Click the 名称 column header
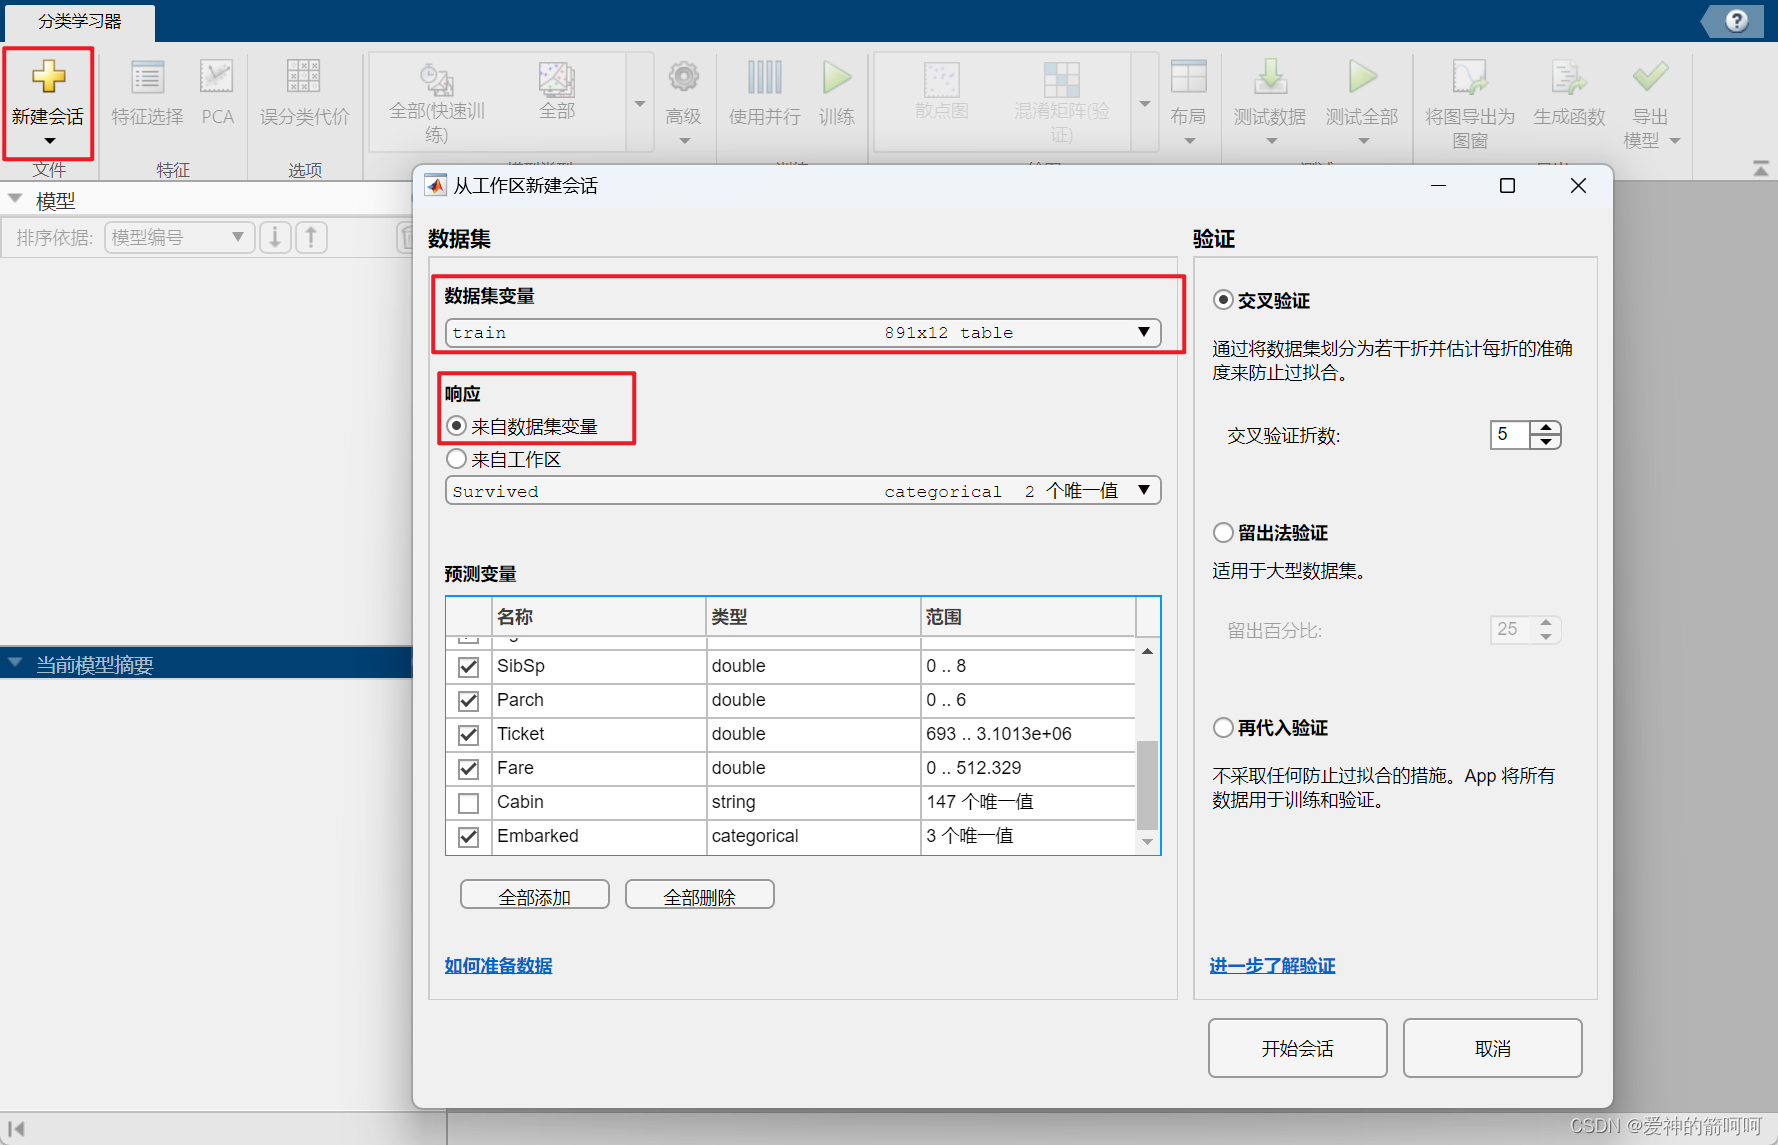 [599, 617]
